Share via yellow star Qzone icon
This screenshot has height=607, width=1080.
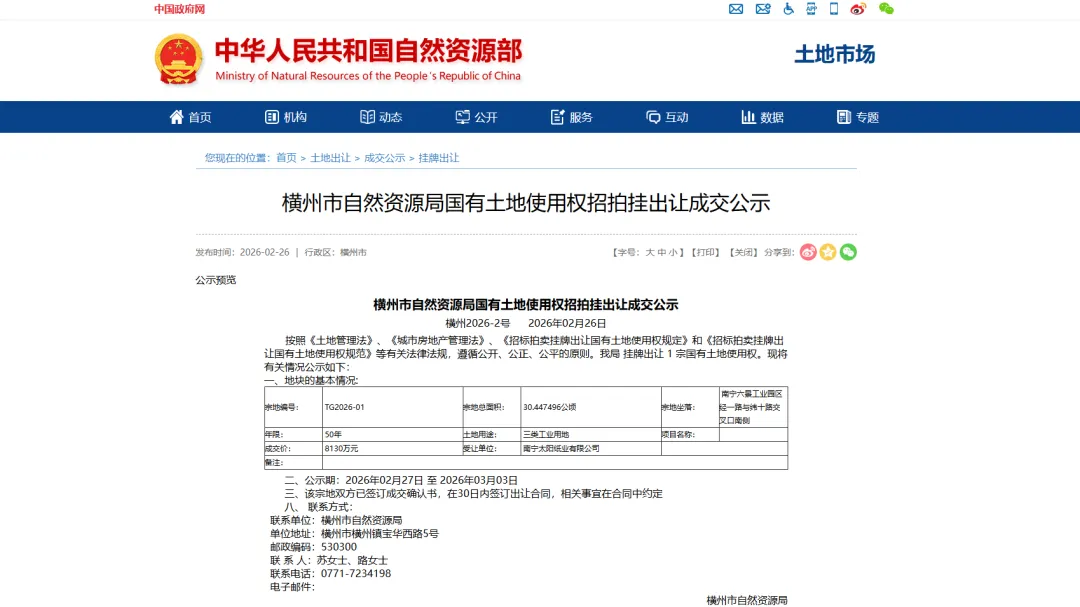(828, 252)
